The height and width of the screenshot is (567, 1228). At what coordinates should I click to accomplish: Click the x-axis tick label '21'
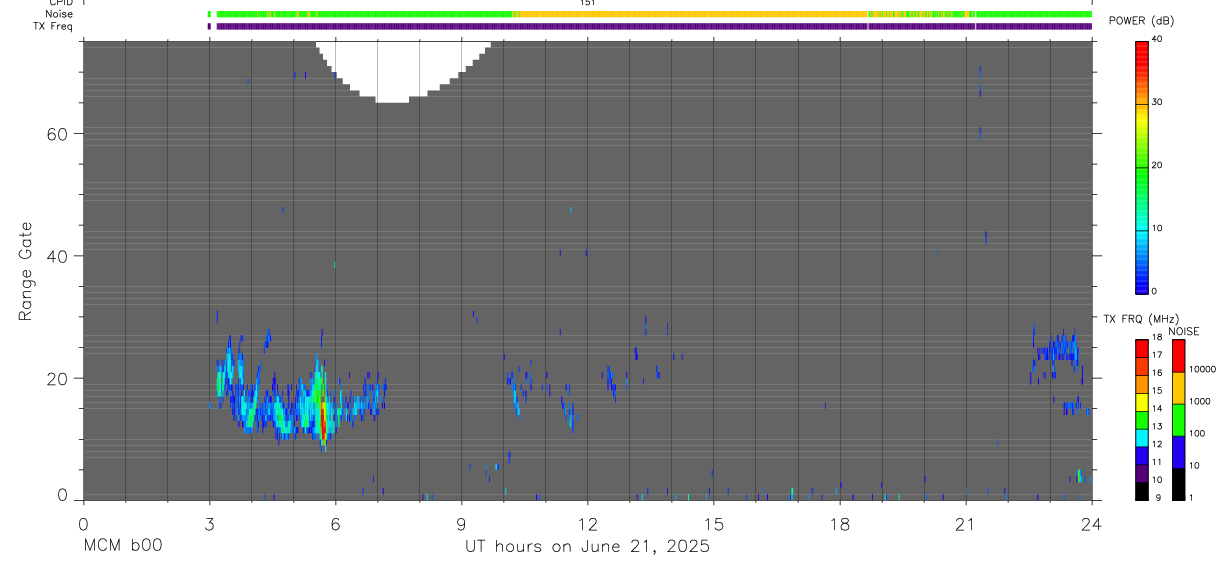coord(965,523)
